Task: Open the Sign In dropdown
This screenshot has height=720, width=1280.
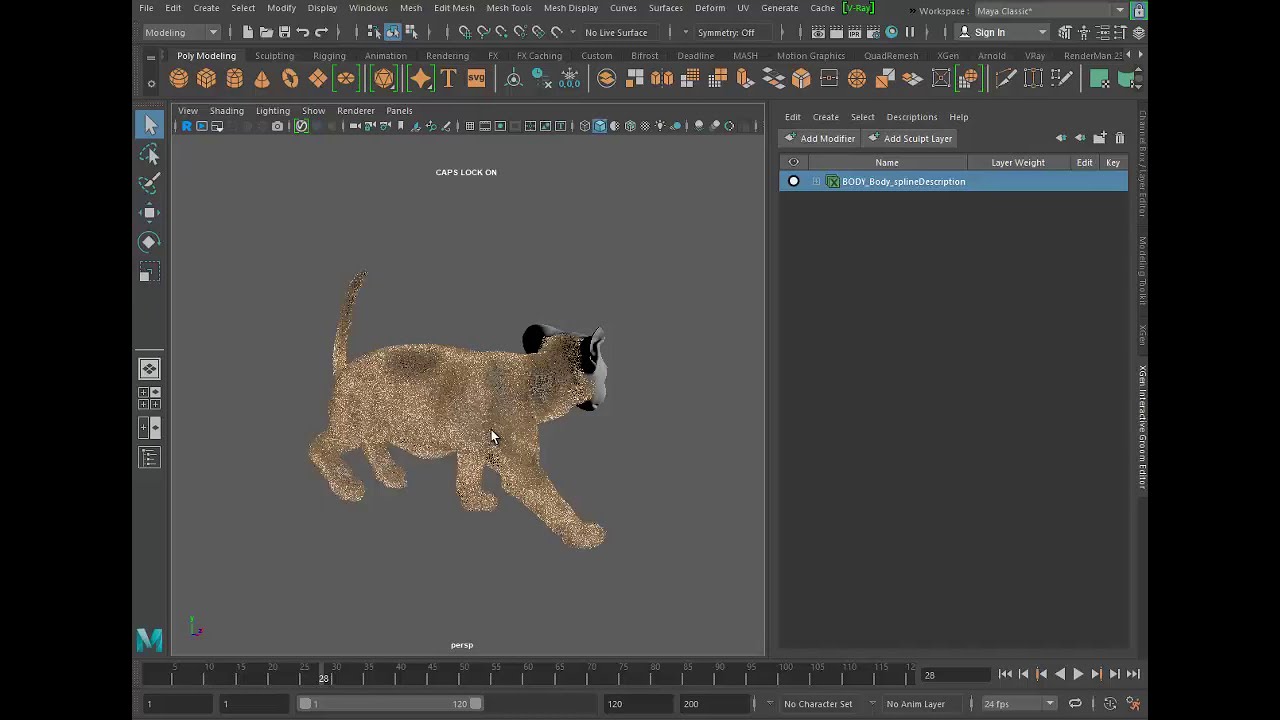Action: click(1000, 32)
